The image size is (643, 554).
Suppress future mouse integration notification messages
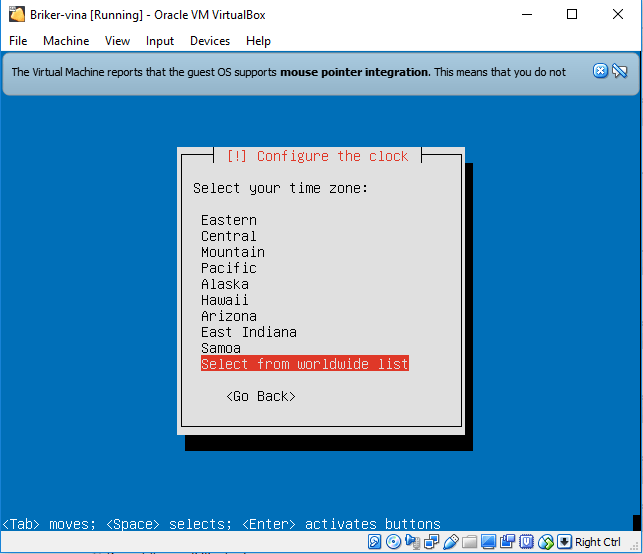[620, 71]
